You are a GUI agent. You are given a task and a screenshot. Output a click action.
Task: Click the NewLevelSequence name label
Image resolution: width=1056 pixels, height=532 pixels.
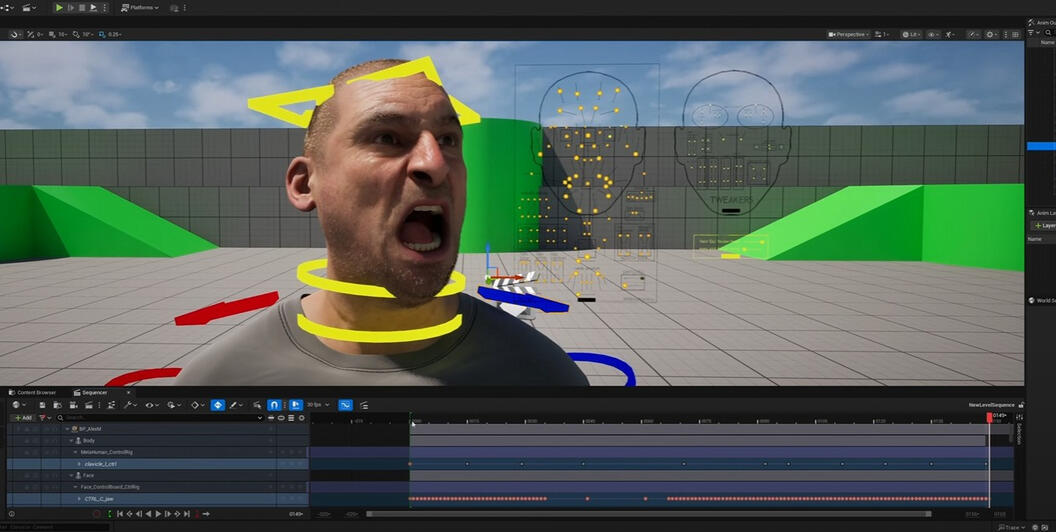point(991,405)
